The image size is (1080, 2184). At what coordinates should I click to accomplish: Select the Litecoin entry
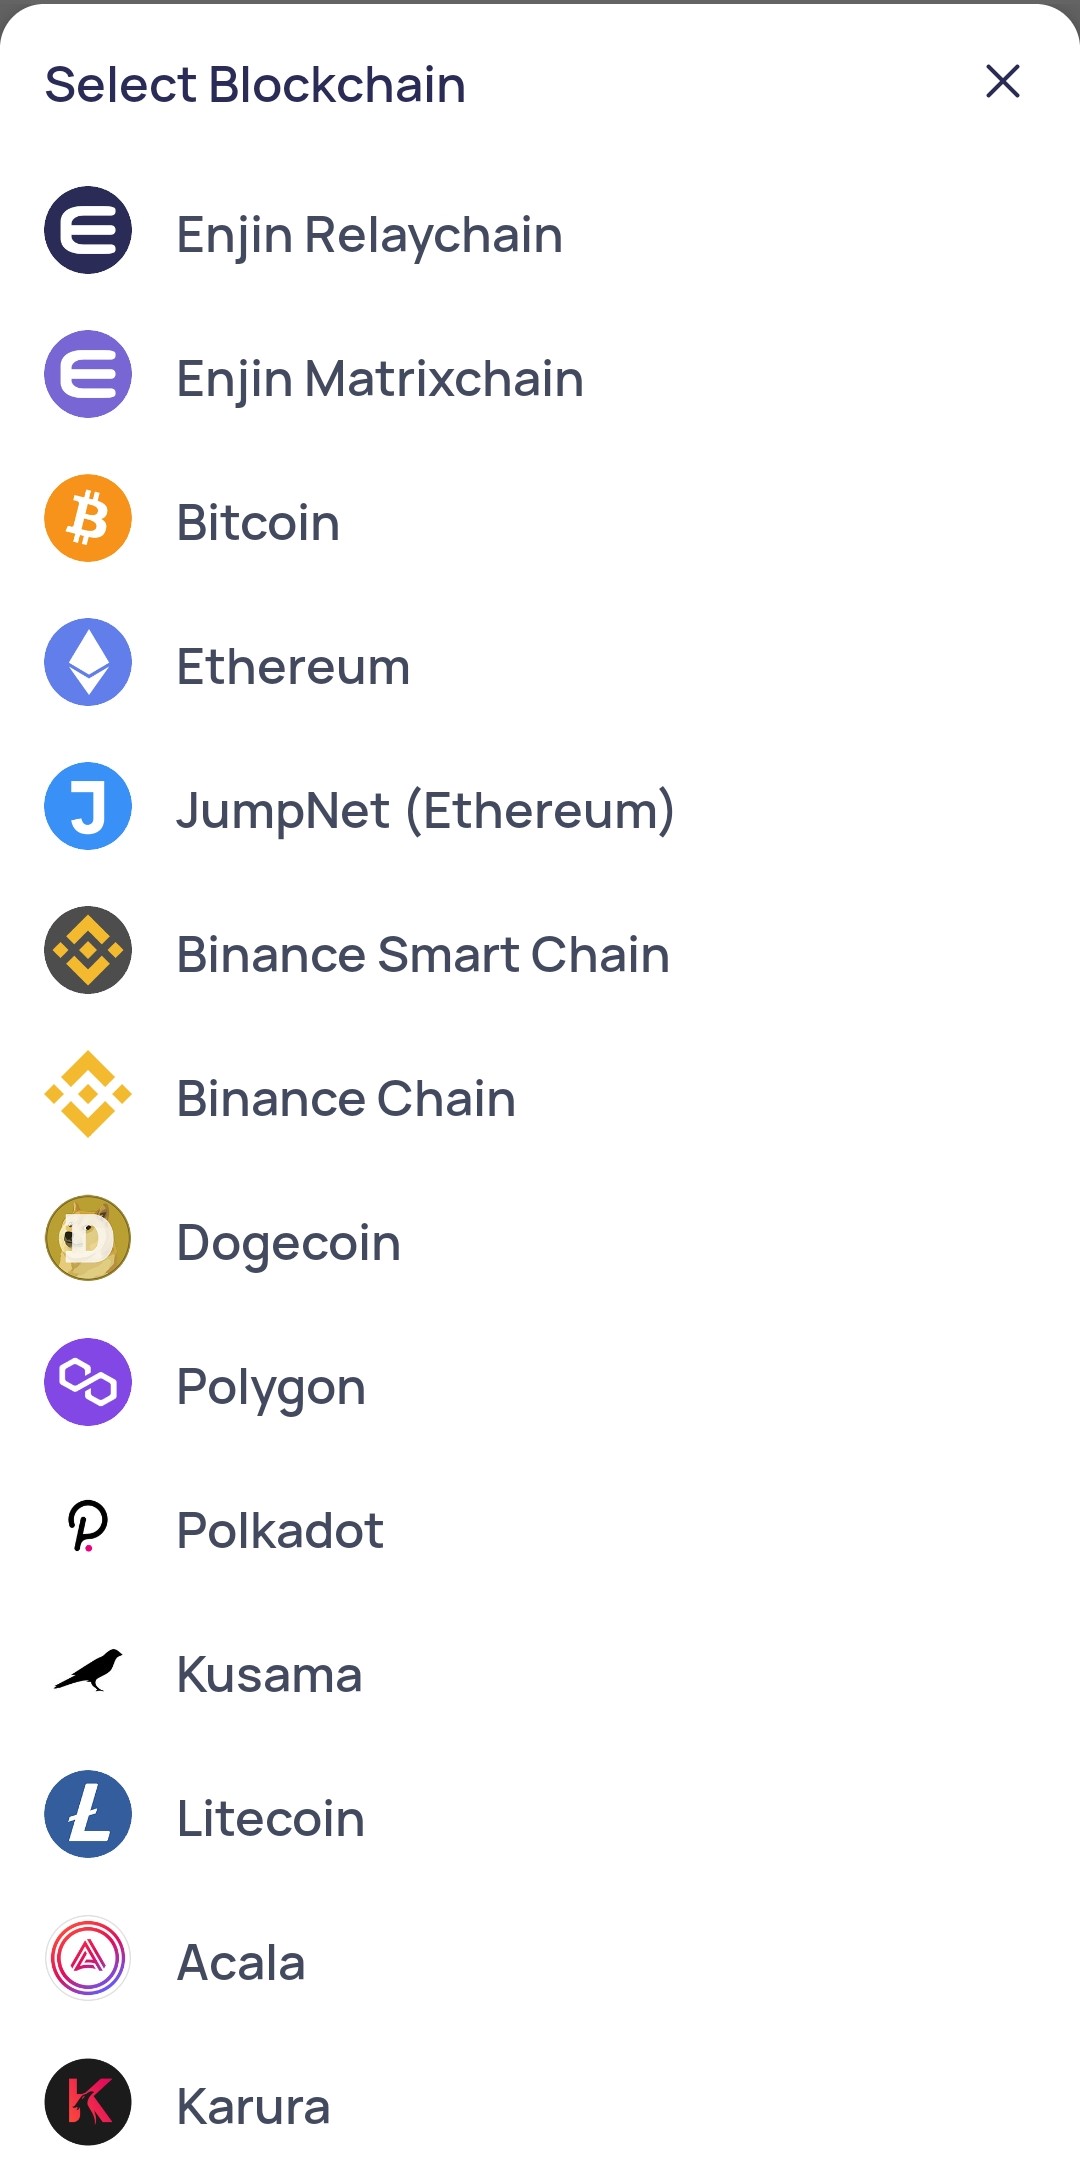coord(540,1814)
